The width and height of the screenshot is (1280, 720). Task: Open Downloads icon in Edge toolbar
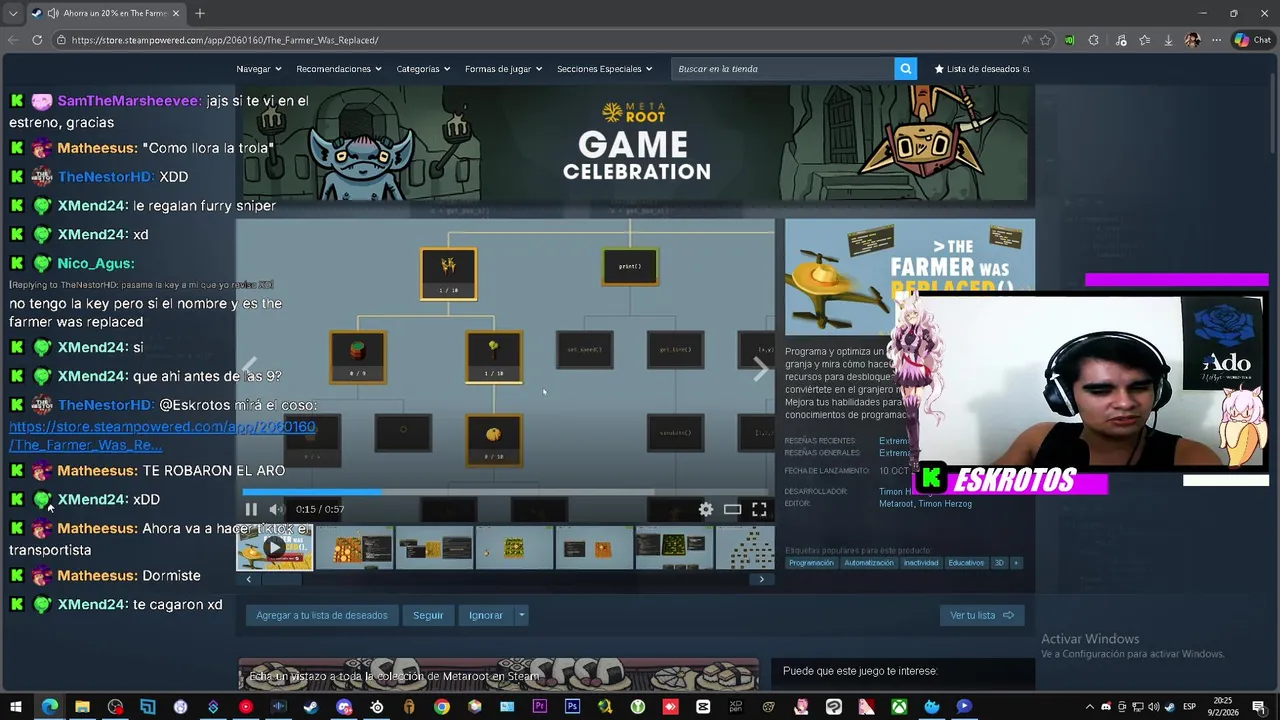coord(1168,40)
